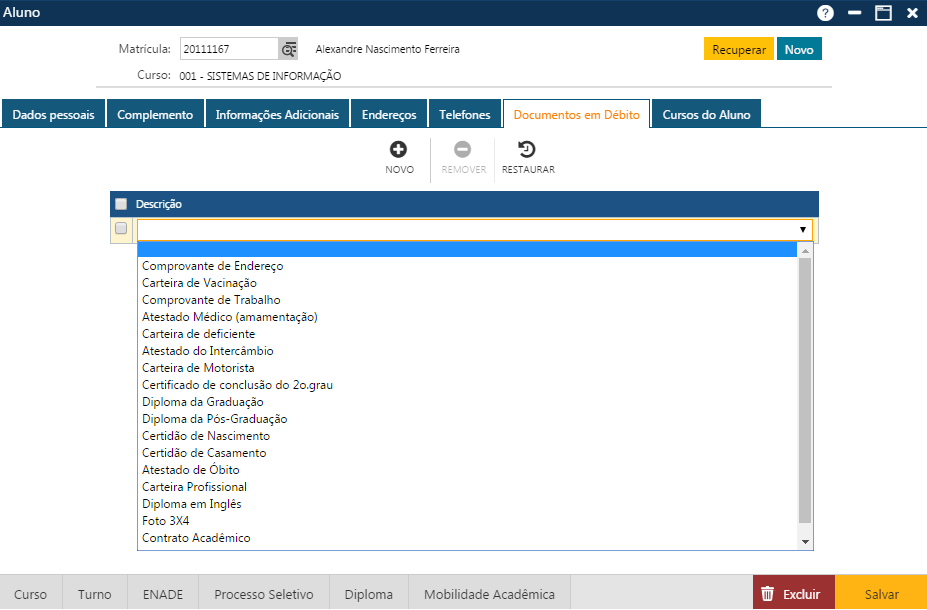Maximize the Aluno window
Screen dimensions: 927x610
tap(883, 13)
